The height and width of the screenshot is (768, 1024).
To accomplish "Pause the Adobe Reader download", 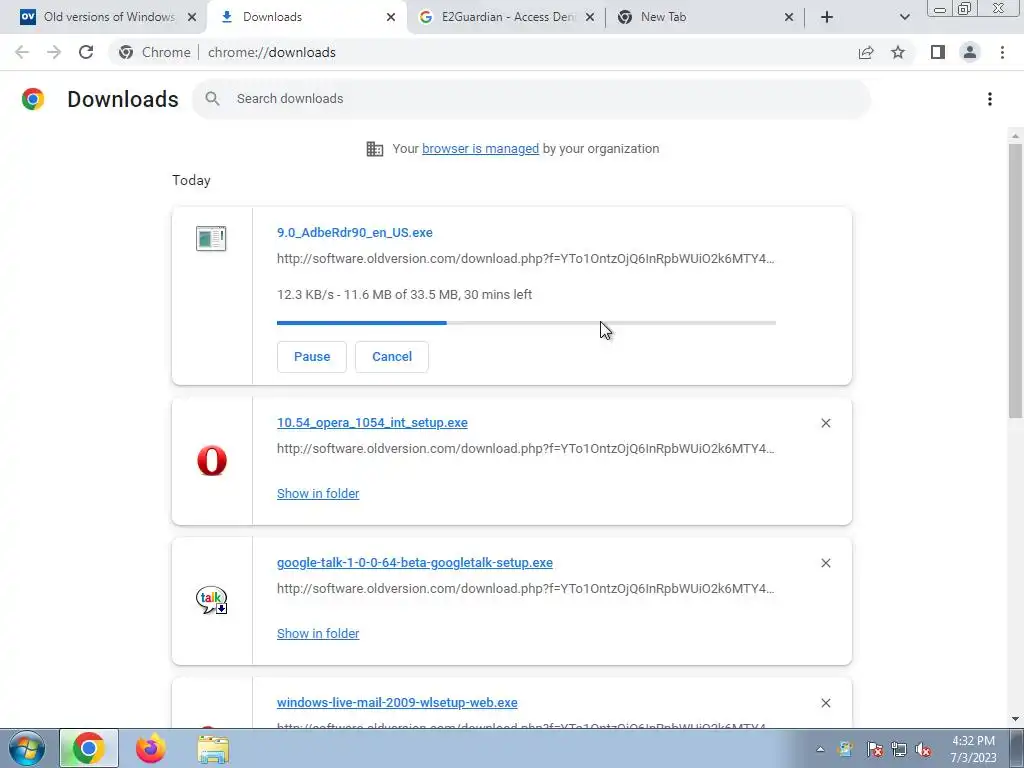I will (312, 357).
